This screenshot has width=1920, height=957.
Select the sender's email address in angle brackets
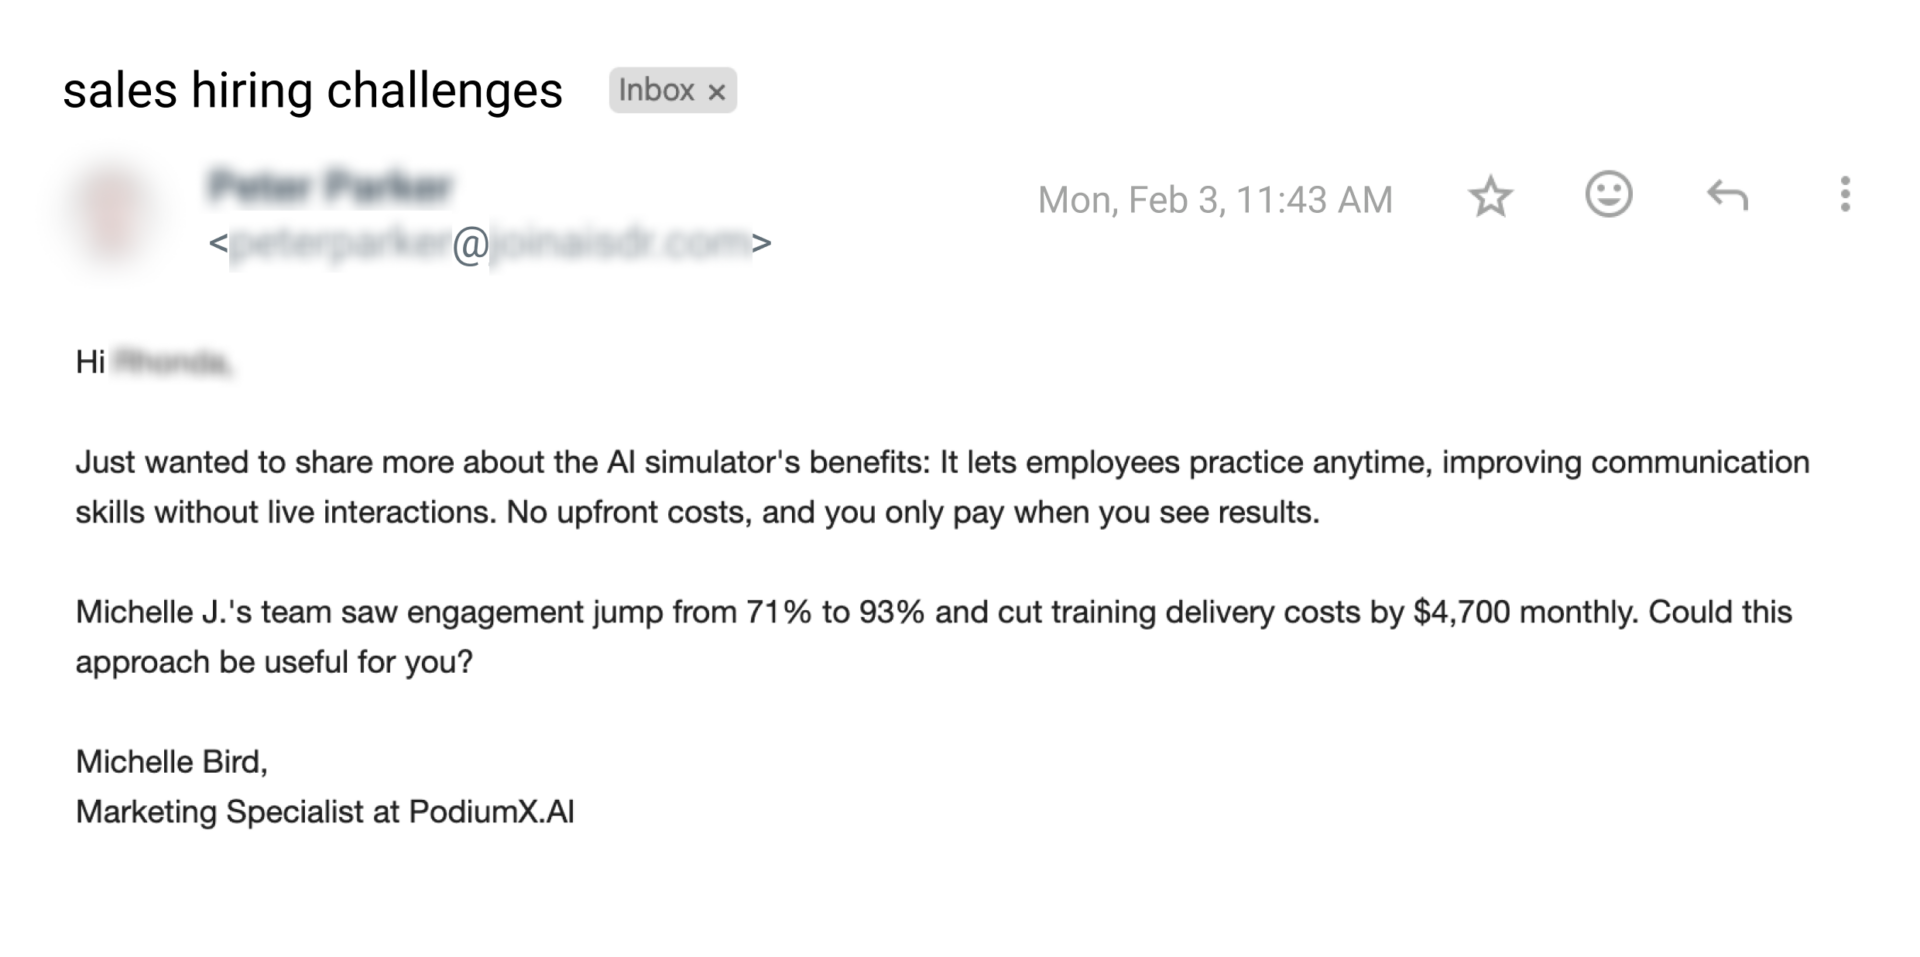[x=490, y=243]
